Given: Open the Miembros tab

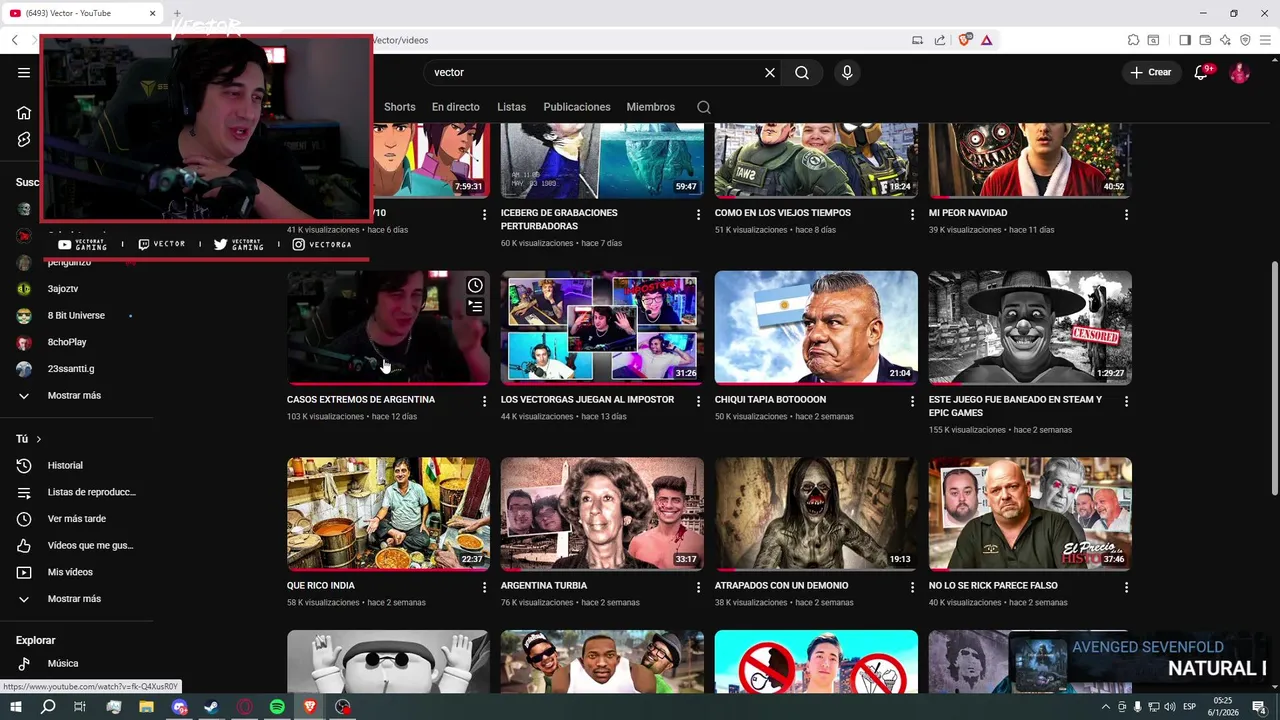Looking at the screenshot, I should (x=651, y=107).
